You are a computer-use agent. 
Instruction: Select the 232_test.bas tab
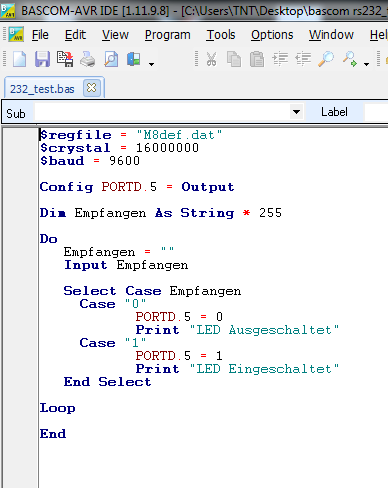(42, 89)
